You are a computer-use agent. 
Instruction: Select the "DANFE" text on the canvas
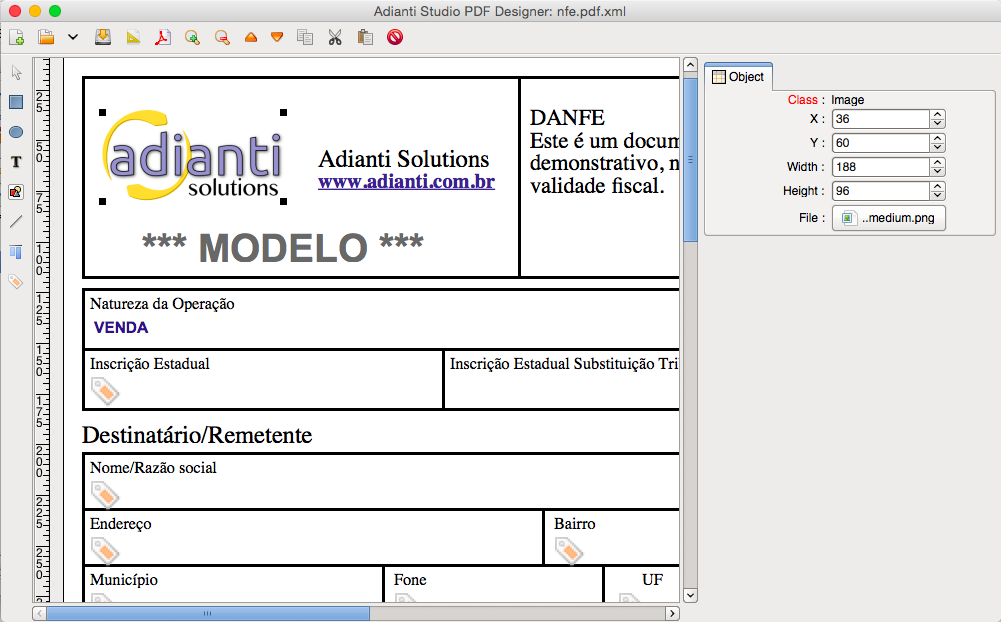567,118
